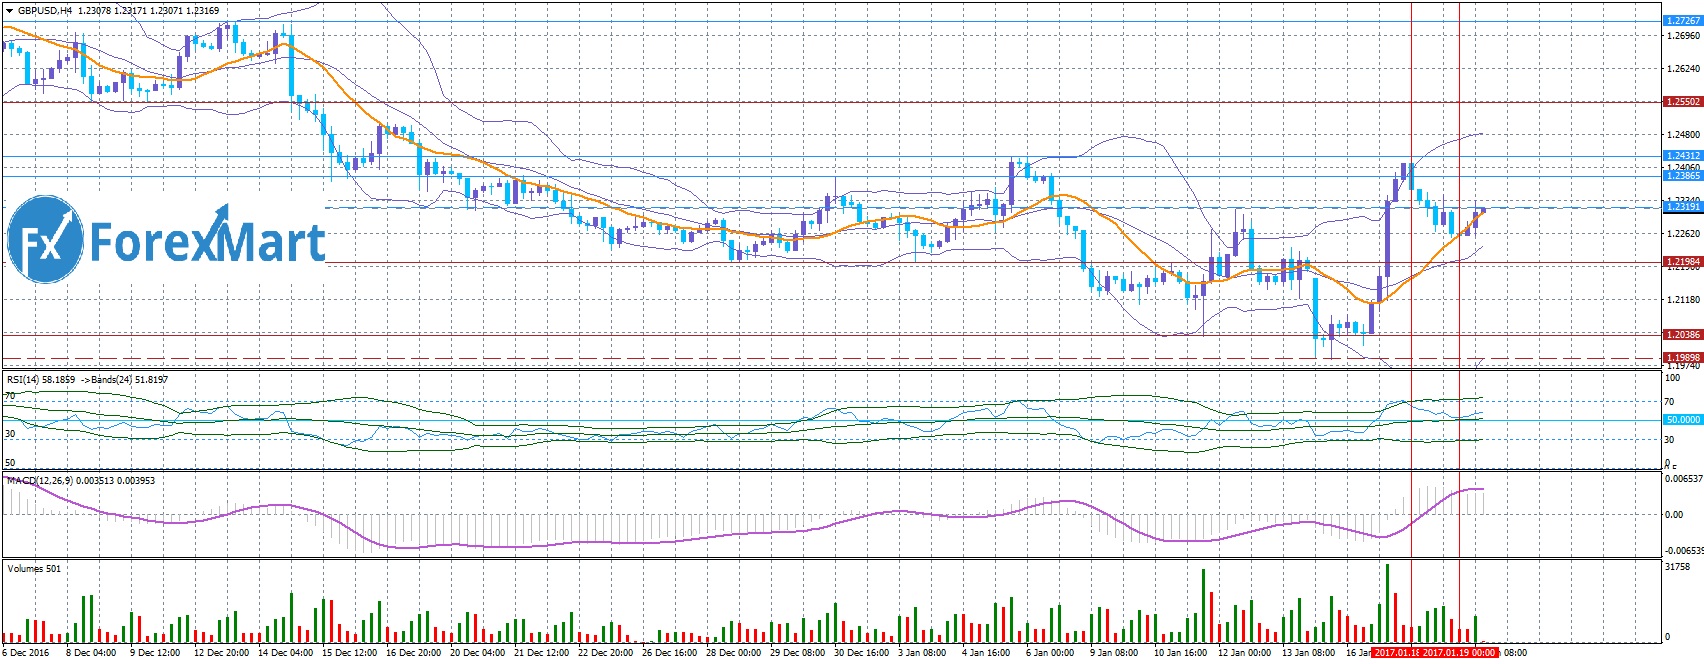Viewport: 1704px width, 664px height.
Task: Select the 2017.01.19 00:00 red date marker
Action: (1460, 653)
